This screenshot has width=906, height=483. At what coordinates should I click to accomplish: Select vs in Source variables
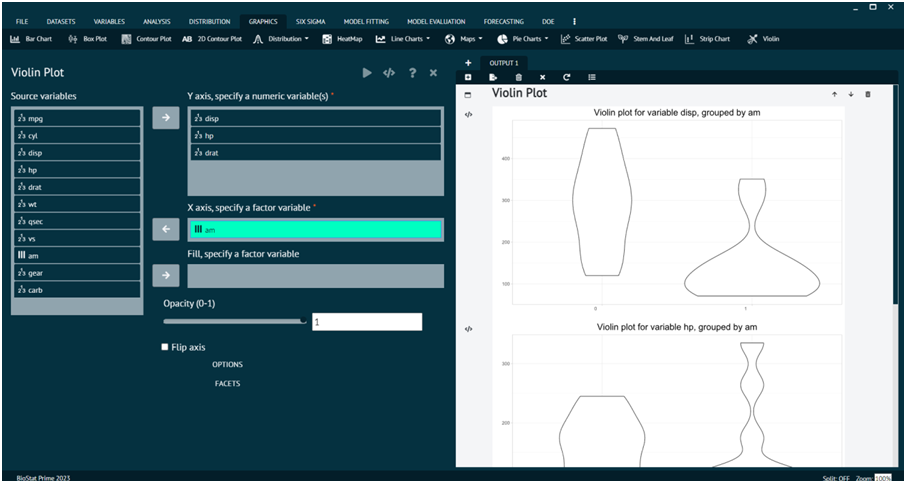point(77,239)
